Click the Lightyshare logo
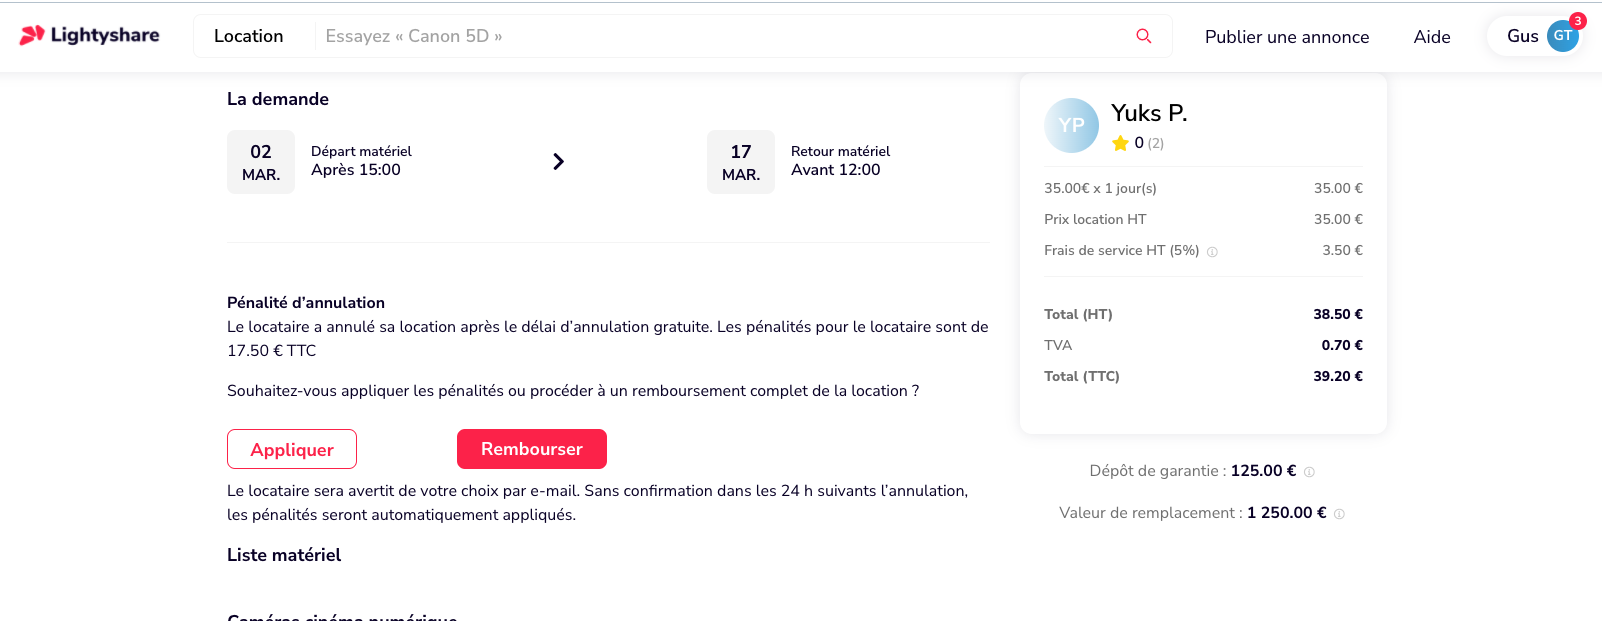The height and width of the screenshot is (621, 1602). [90, 35]
